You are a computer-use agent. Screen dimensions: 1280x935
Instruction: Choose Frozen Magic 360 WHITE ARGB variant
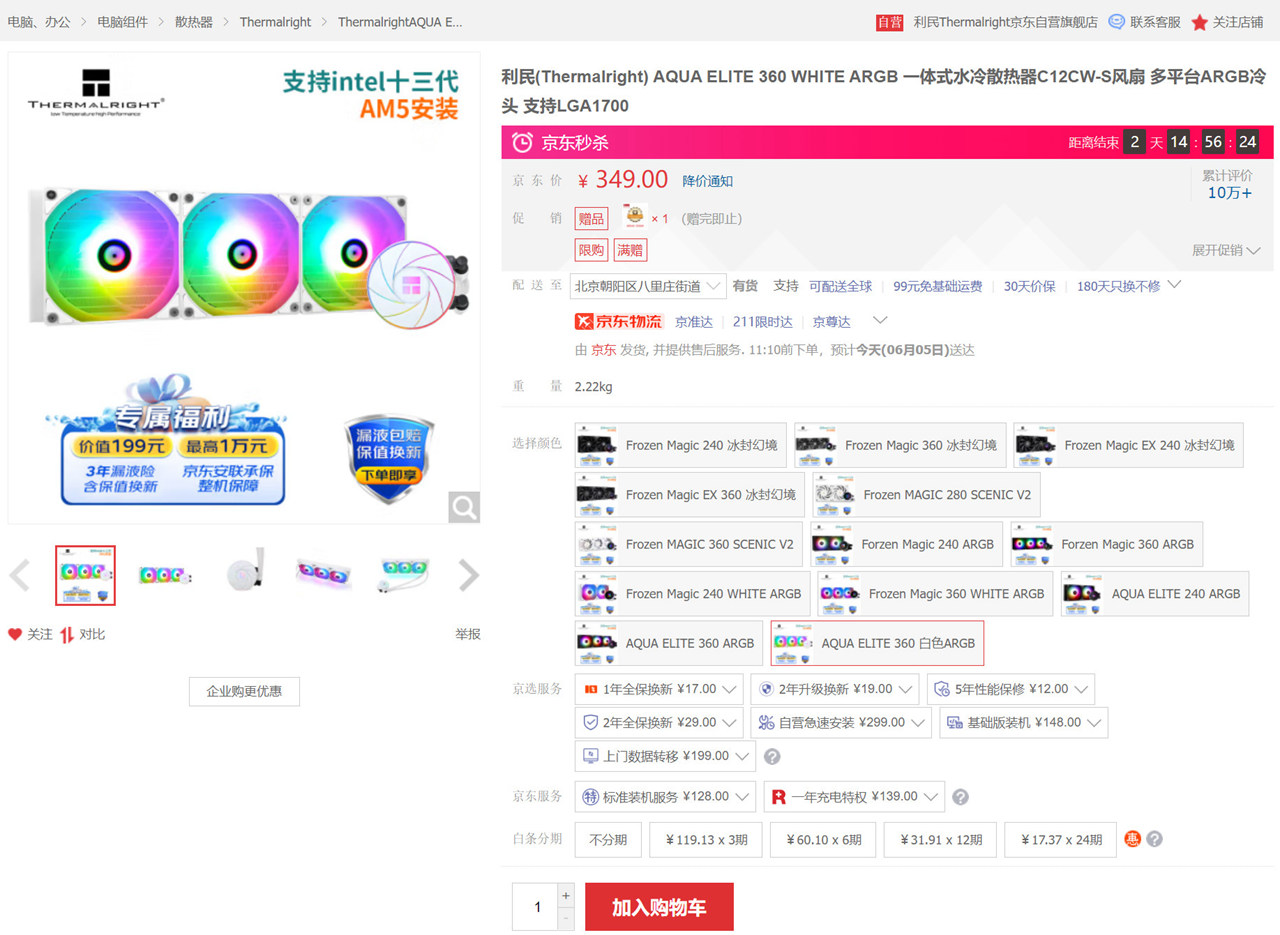pyautogui.click(x=936, y=593)
